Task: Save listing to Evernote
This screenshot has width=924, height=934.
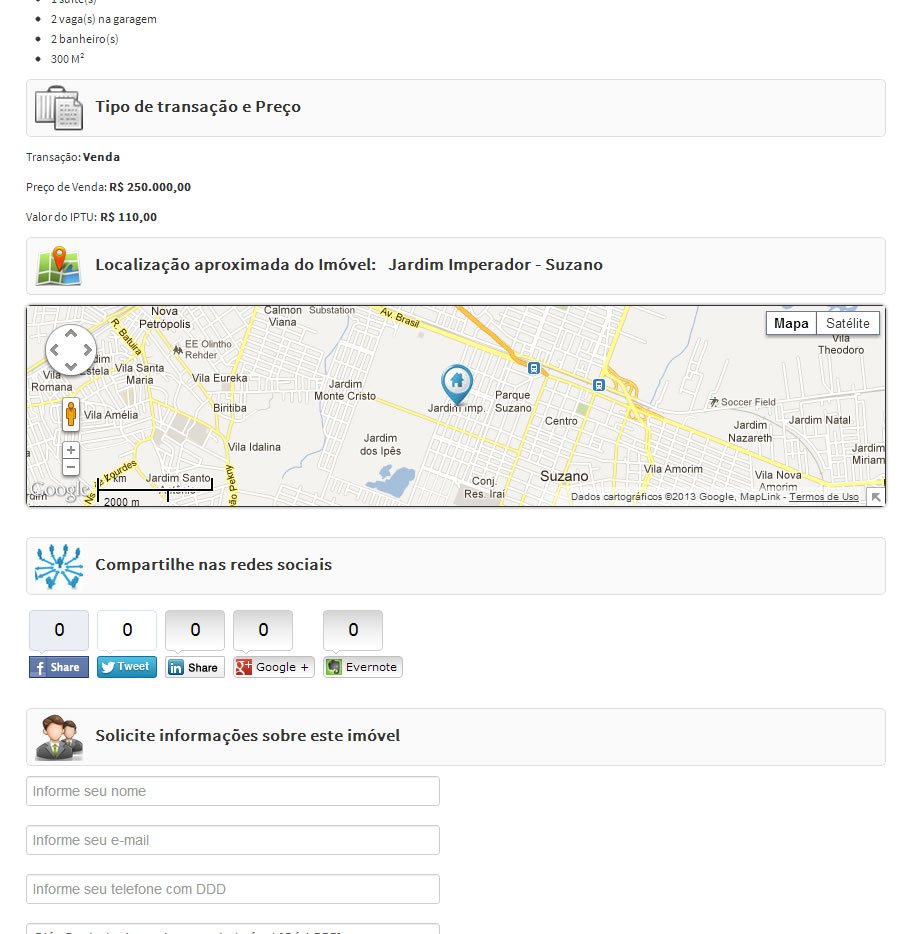Action: click(363, 667)
